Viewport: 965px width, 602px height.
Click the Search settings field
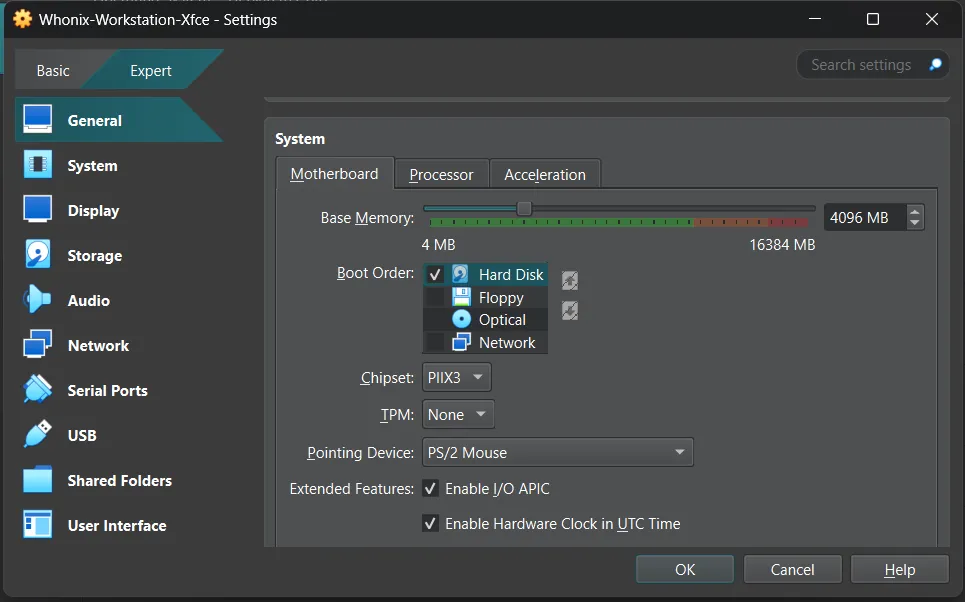(x=862, y=65)
